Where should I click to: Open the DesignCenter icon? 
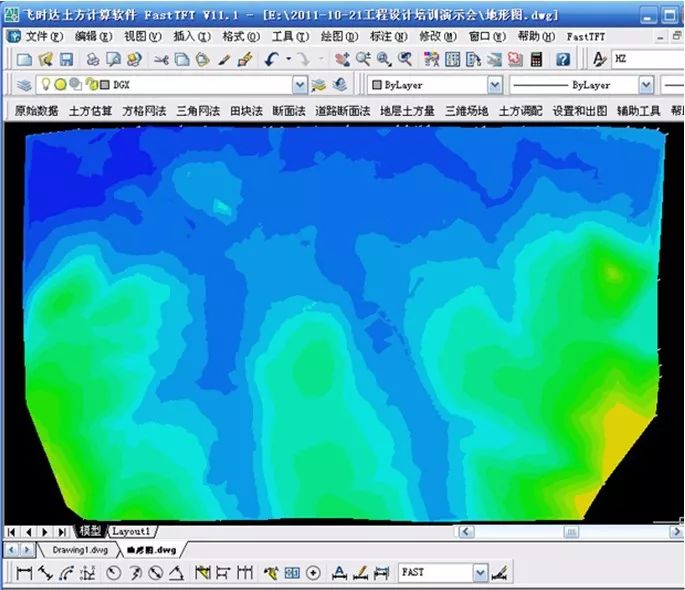click(452, 59)
